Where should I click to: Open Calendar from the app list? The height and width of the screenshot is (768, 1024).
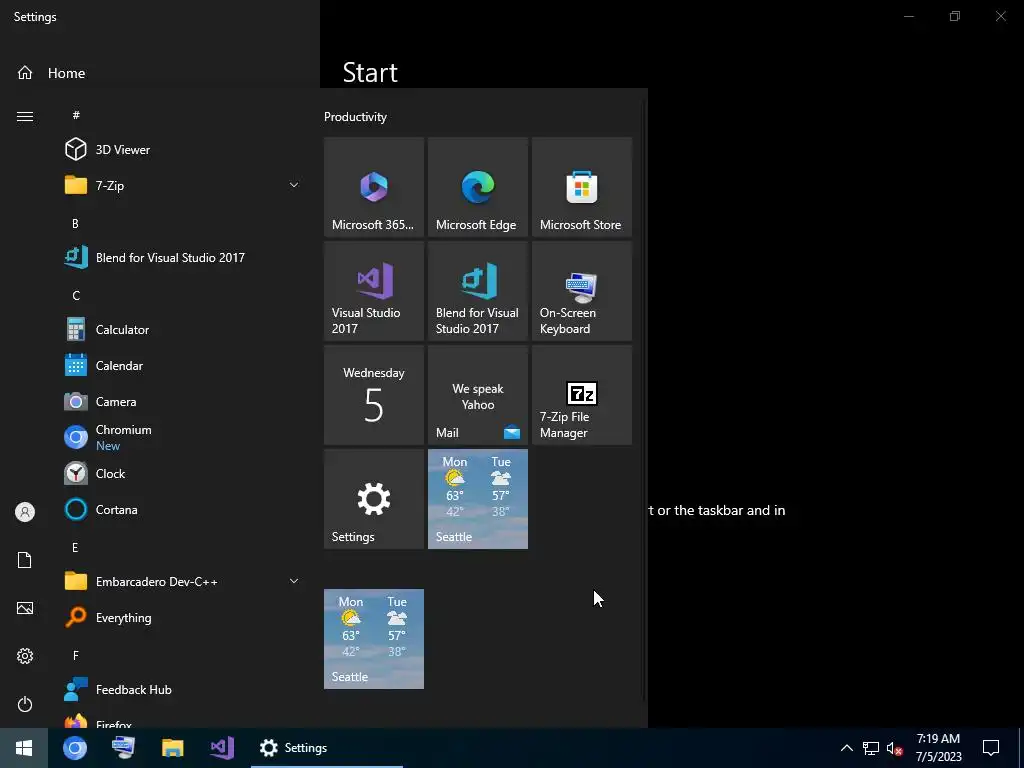tap(183, 366)
